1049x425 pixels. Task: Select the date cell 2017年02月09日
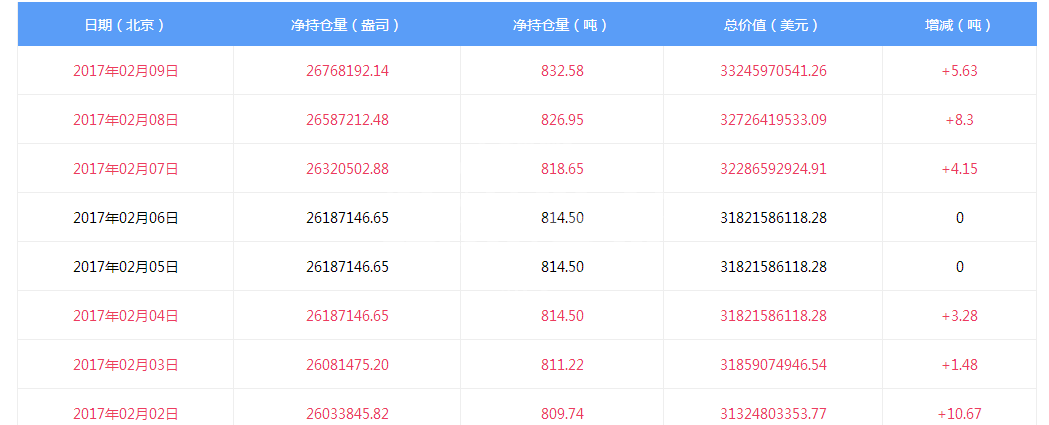coord(125,71)
